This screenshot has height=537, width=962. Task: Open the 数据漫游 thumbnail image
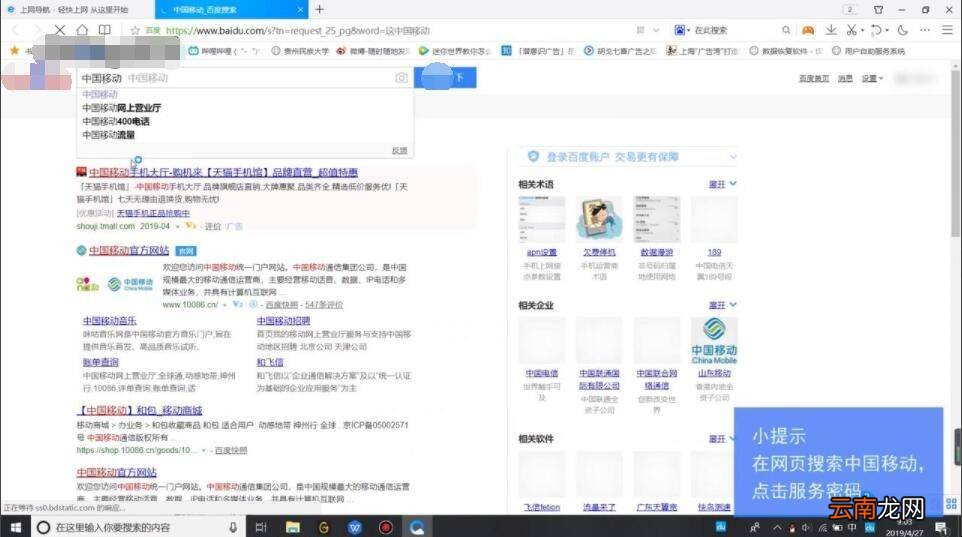656,219
